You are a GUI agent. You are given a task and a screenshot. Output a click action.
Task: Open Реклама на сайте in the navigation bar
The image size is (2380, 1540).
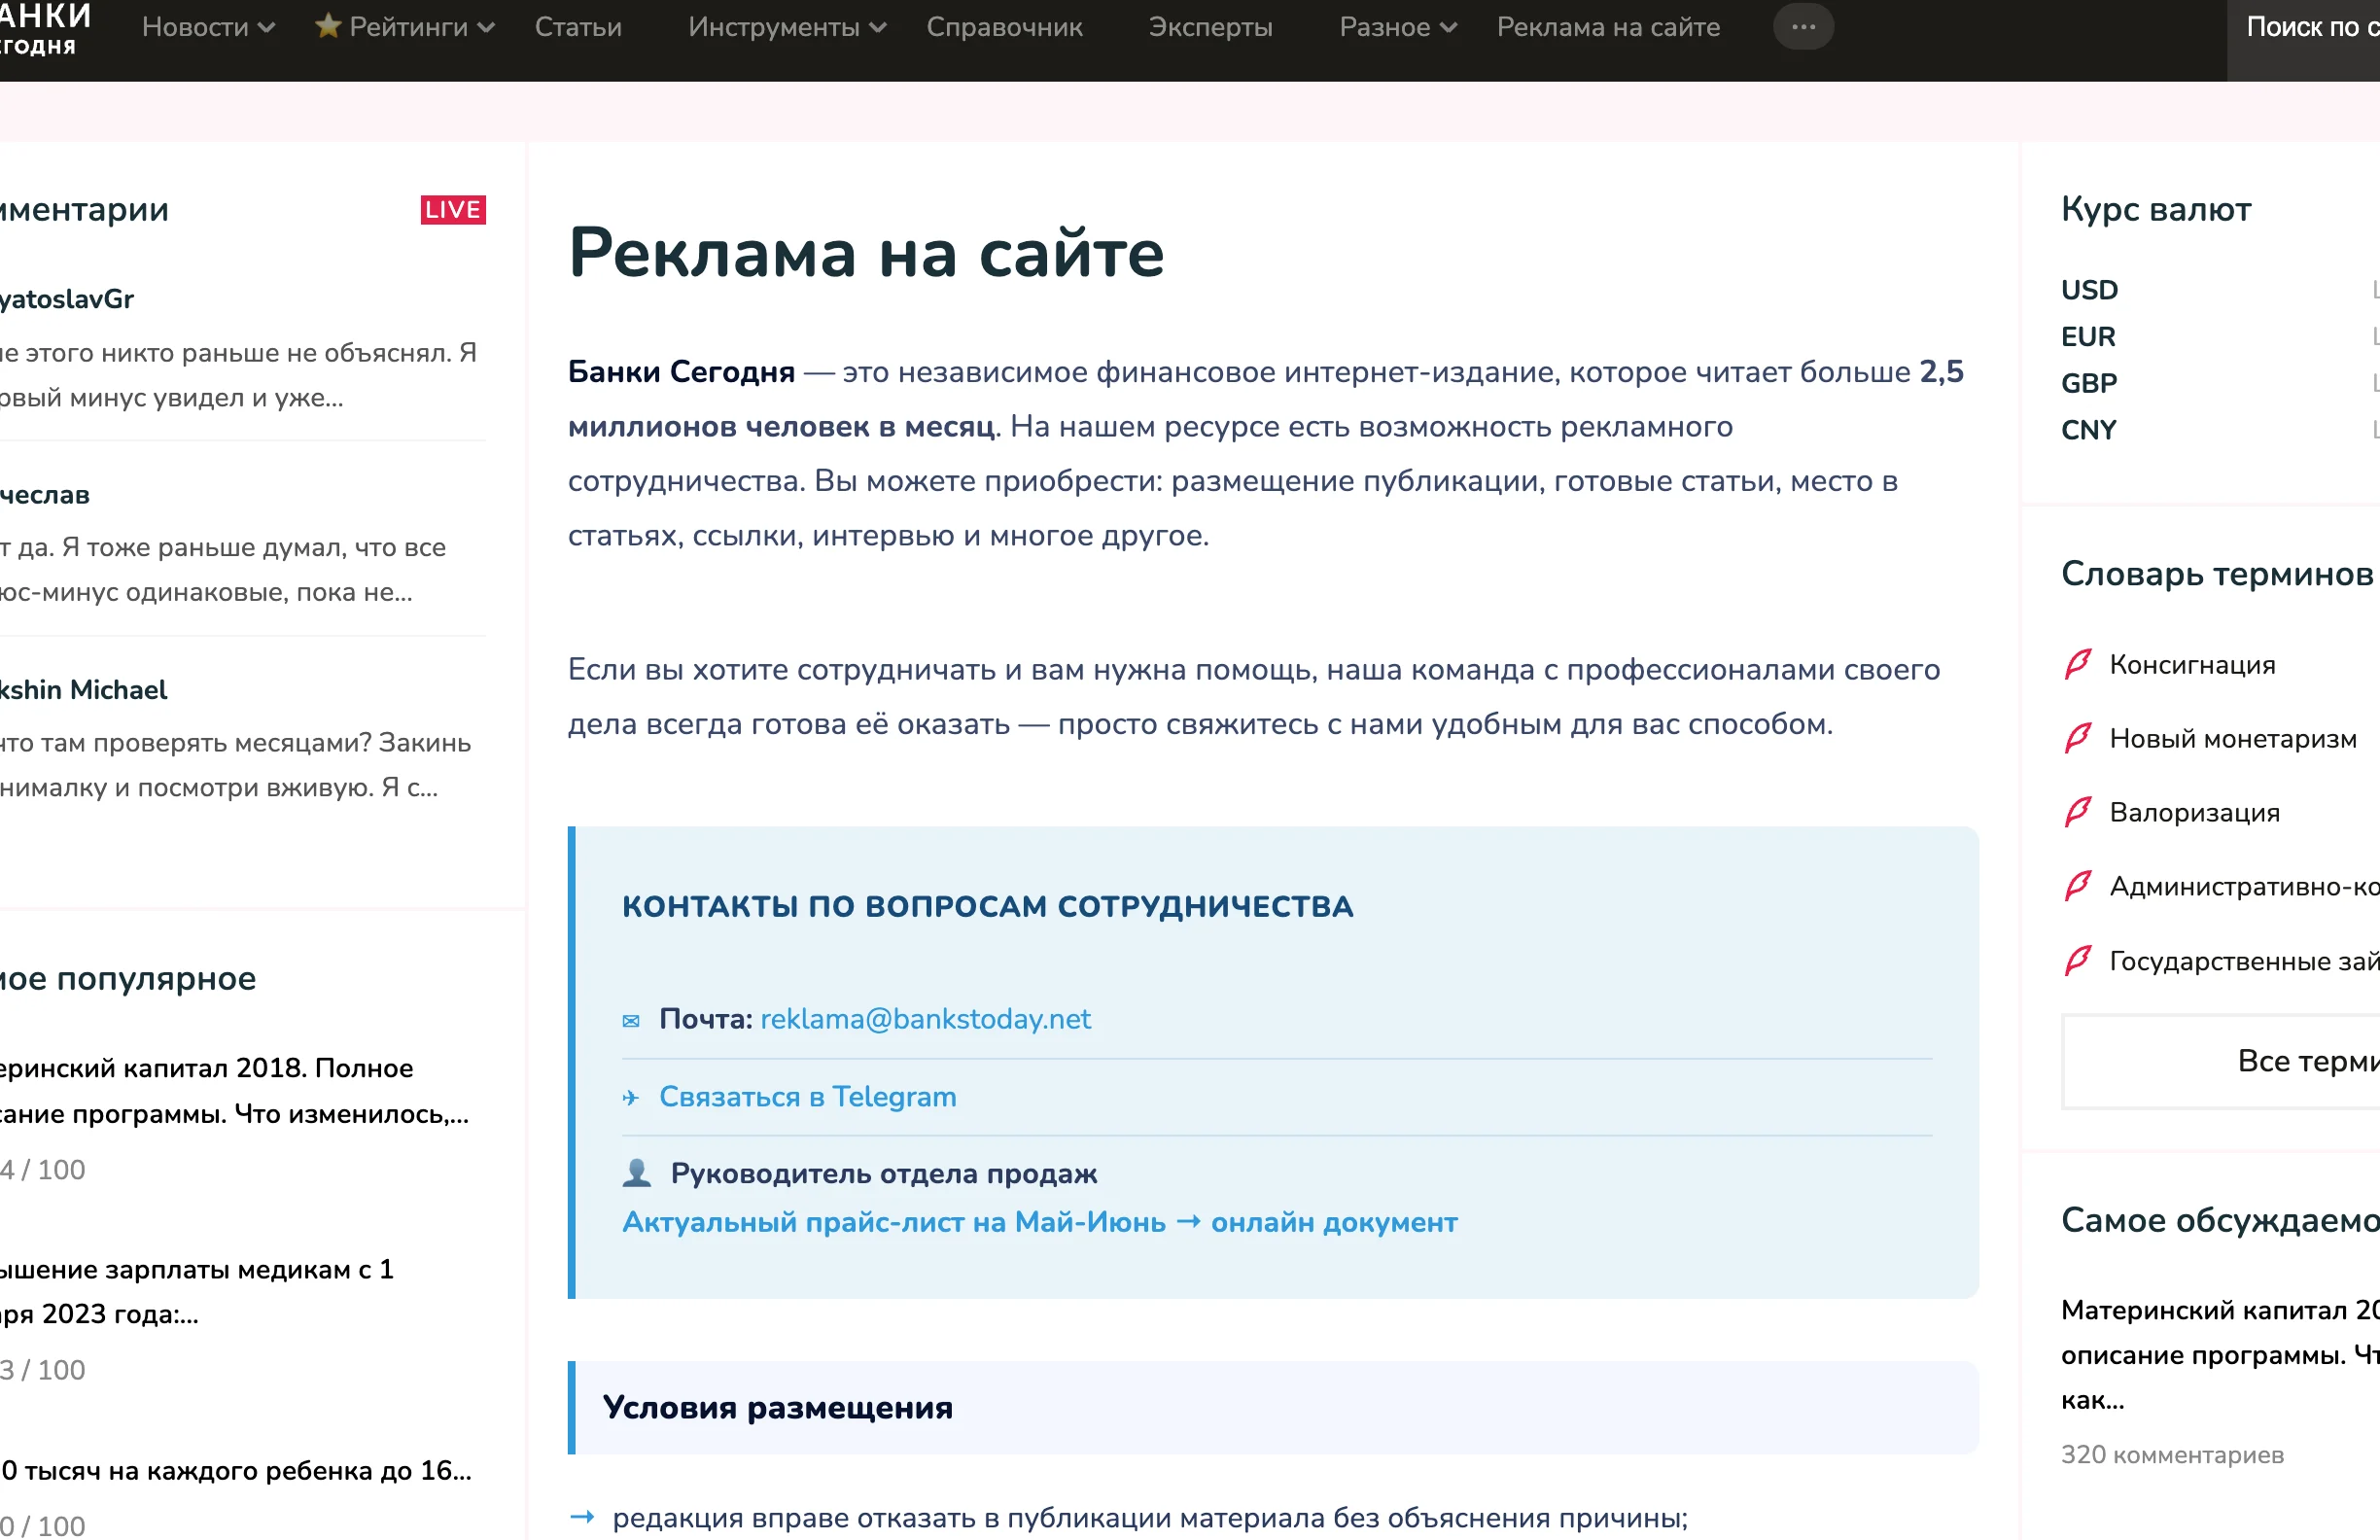[x=1608, y=27]
